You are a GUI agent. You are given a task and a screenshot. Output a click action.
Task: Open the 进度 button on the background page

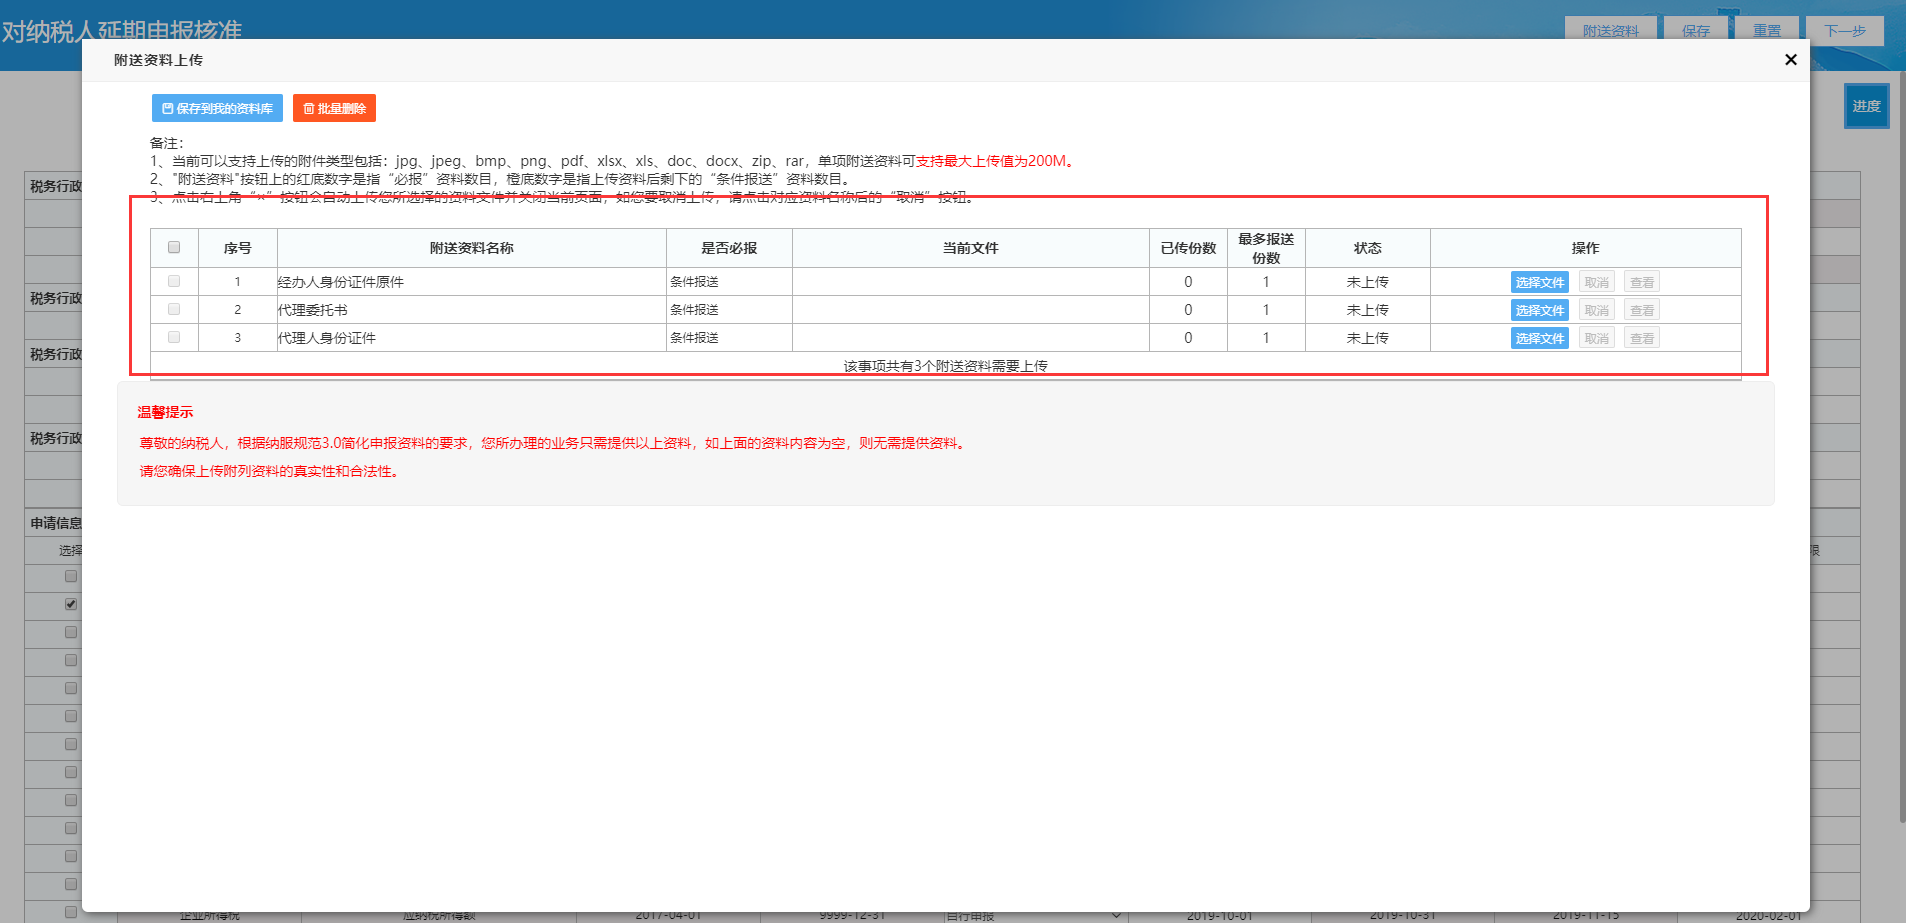coord(1866,106)
